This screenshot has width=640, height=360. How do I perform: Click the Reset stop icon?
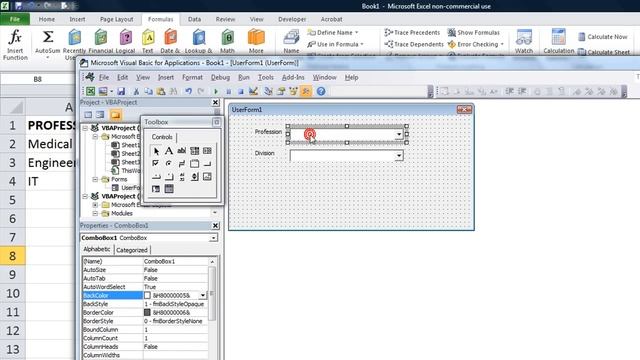tap(241, 91)
